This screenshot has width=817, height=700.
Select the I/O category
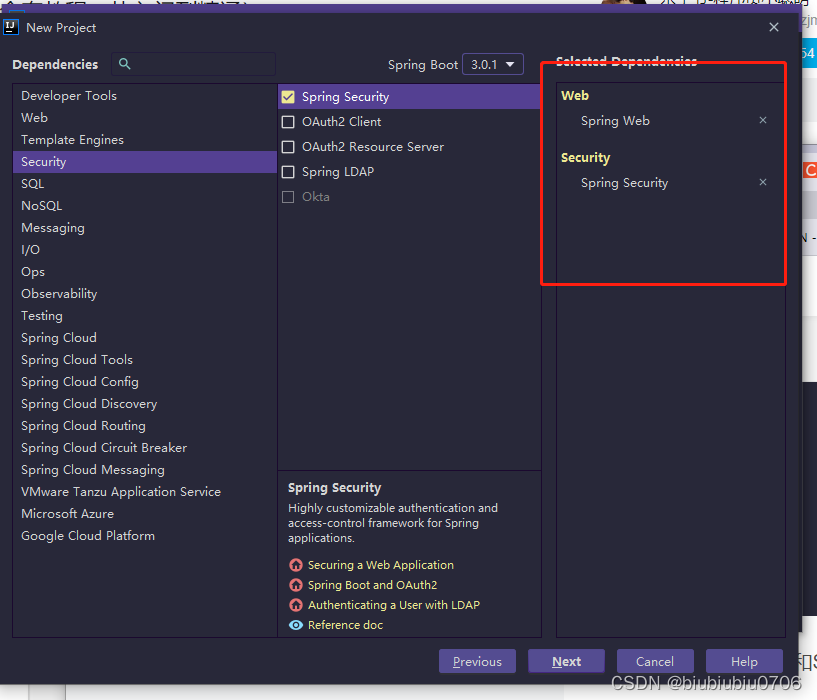pos(145,250)
